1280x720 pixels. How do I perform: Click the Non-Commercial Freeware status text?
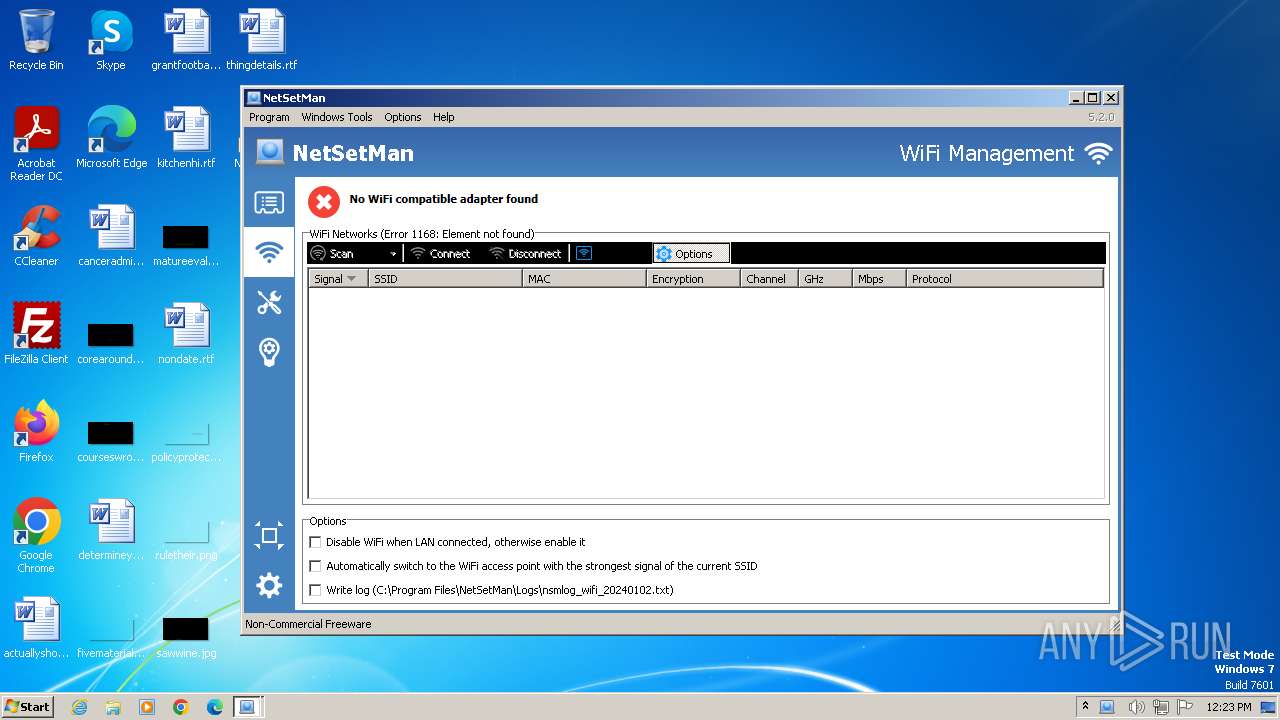click(308, 624)
